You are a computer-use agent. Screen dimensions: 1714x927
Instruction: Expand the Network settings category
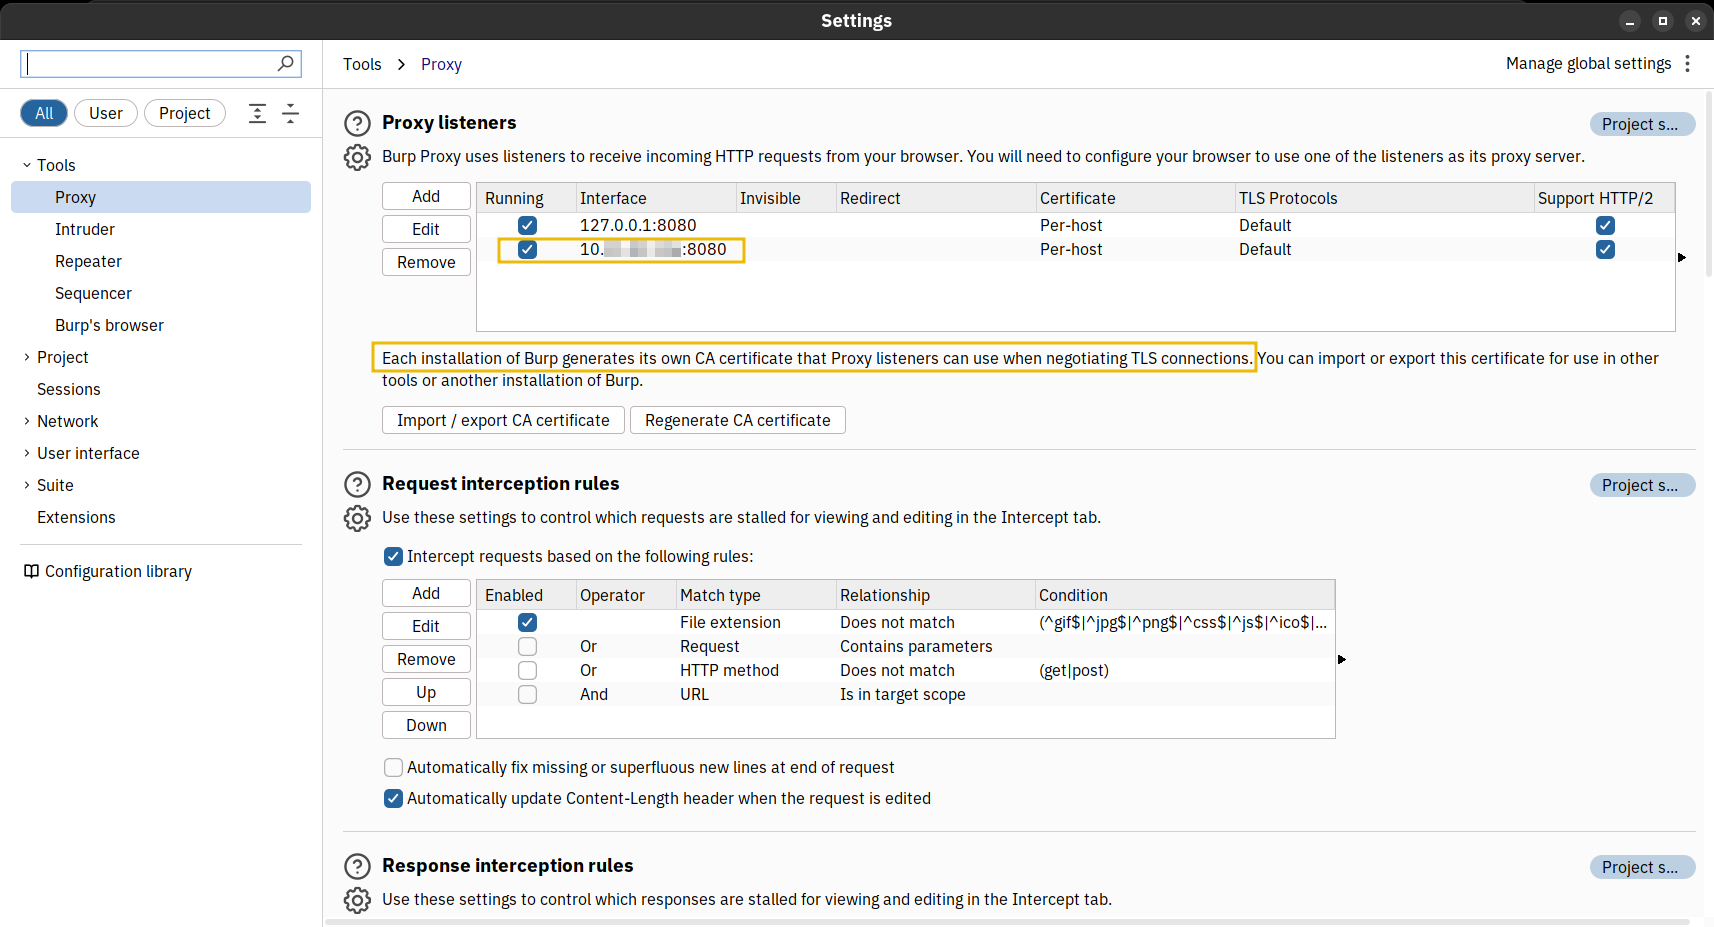27,422
